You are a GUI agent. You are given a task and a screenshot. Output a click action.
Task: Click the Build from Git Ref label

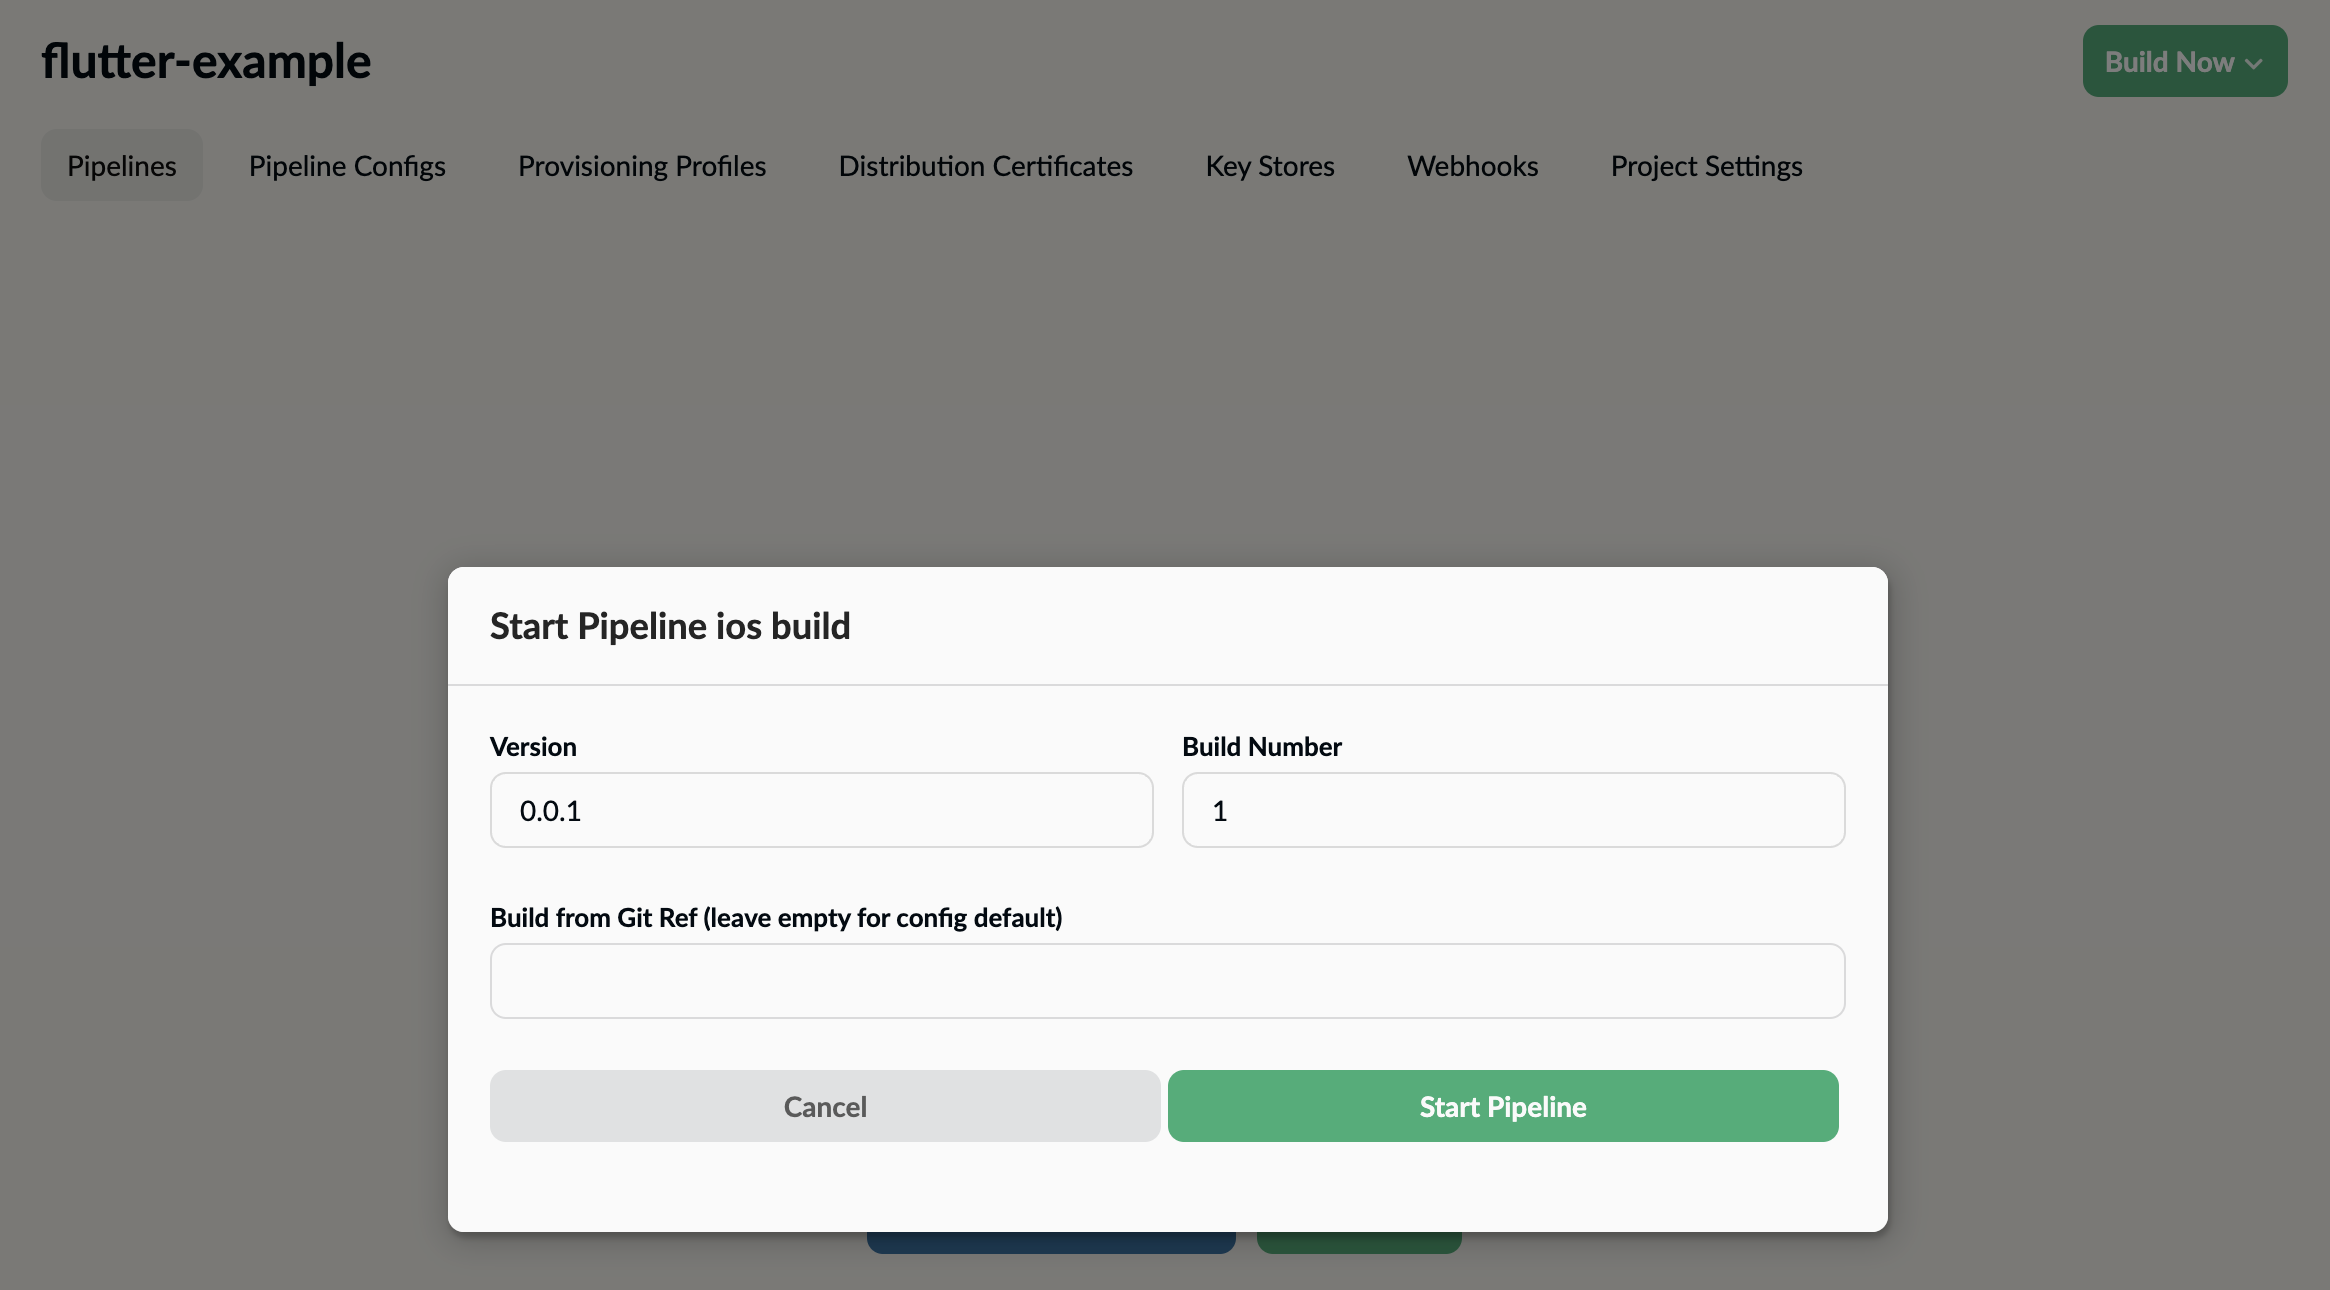pos(776,918)
